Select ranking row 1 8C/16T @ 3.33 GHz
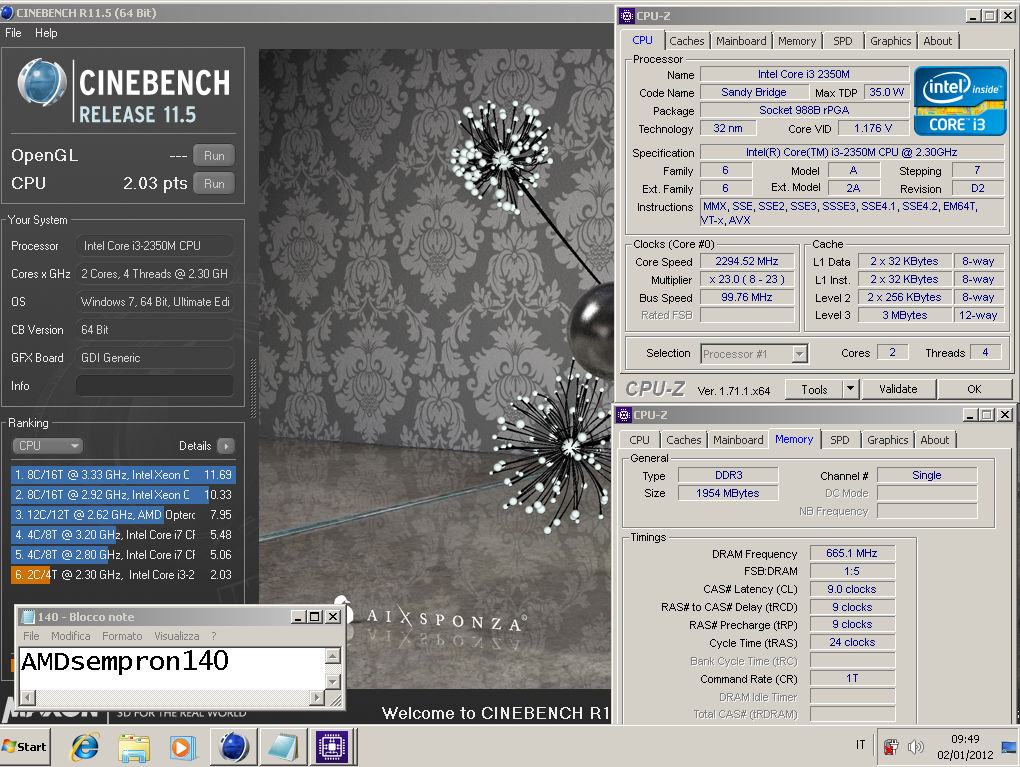This screenshot has width=1020, height=767. pyautogui.click(x=123, y=475)
